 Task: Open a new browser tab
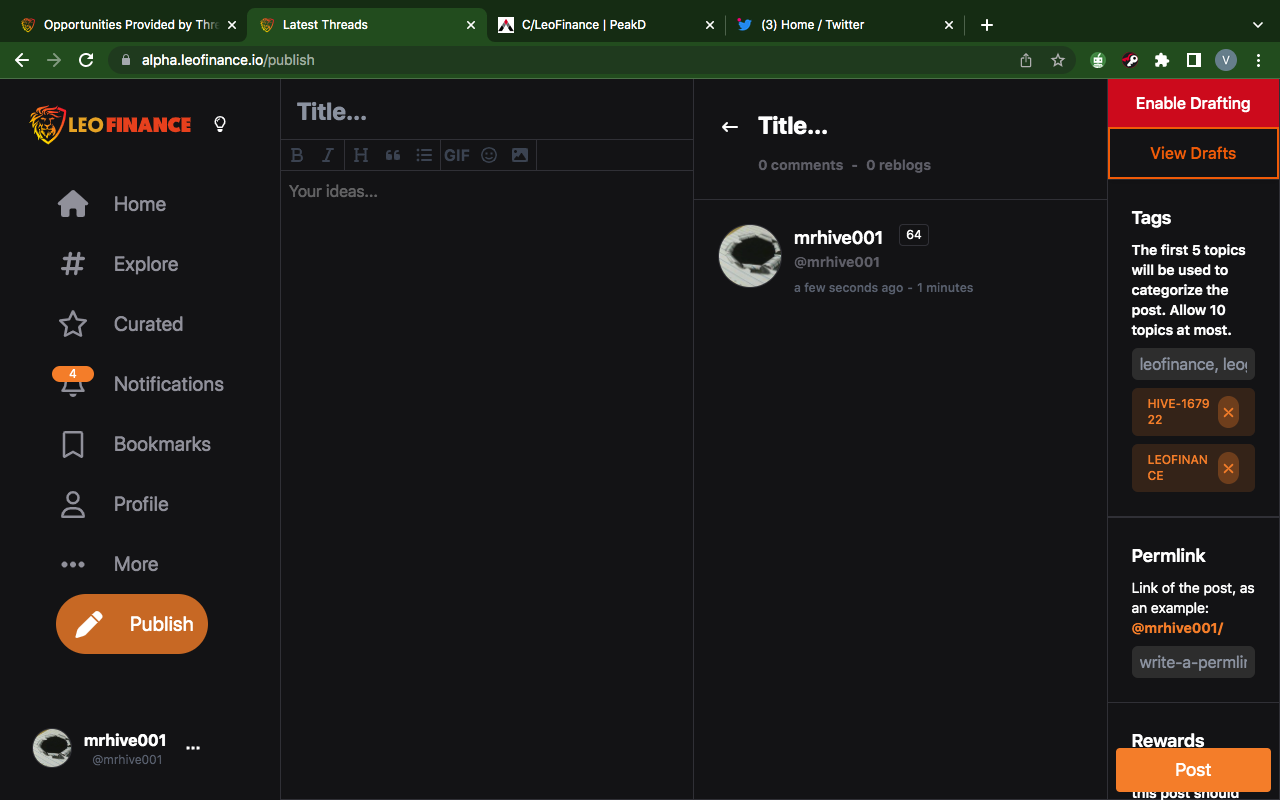tap(987, 25)
